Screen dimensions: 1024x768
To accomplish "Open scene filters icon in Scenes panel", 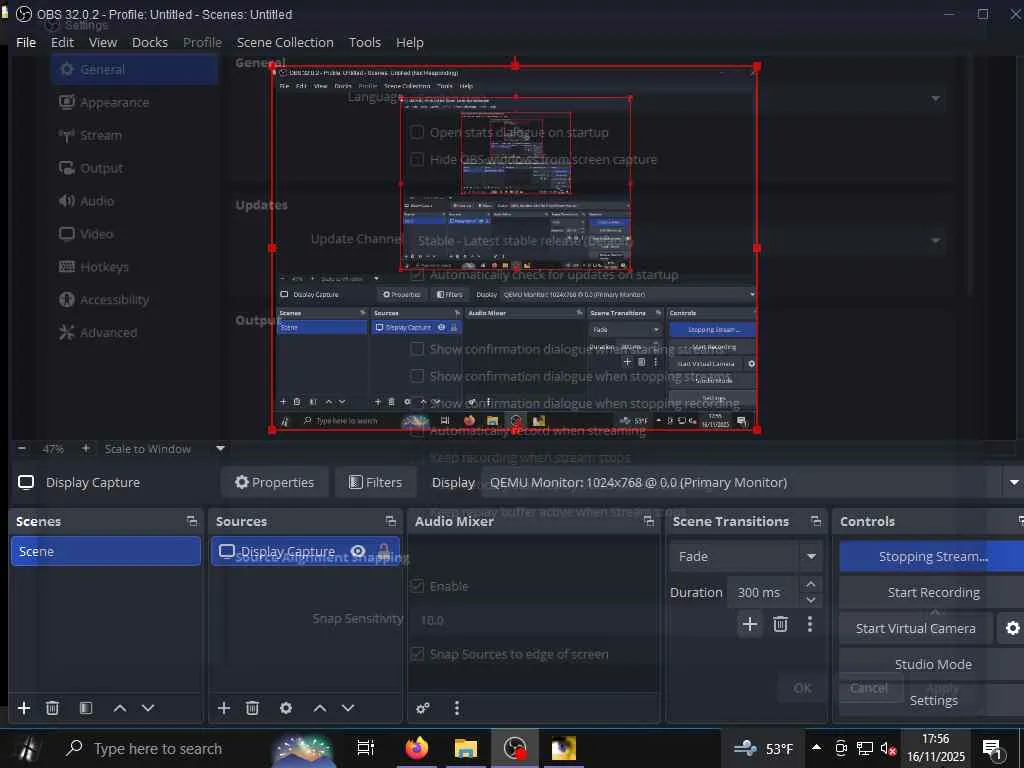I will coord(86,708).
